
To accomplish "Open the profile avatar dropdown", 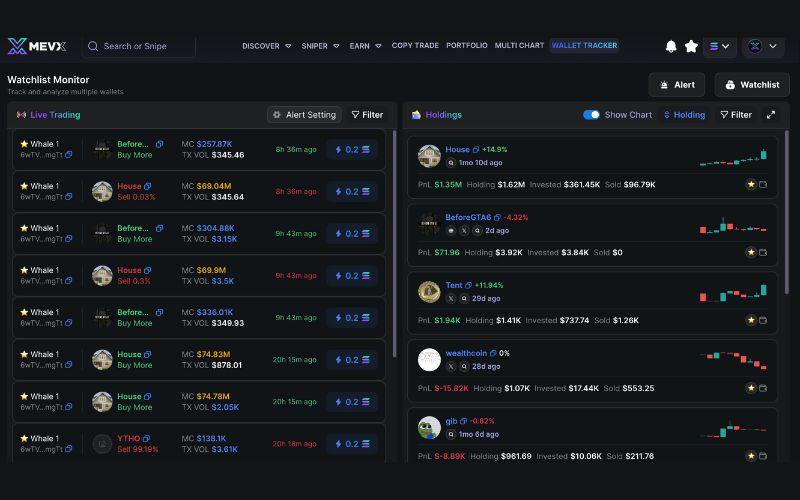I will tap(763, 46).
